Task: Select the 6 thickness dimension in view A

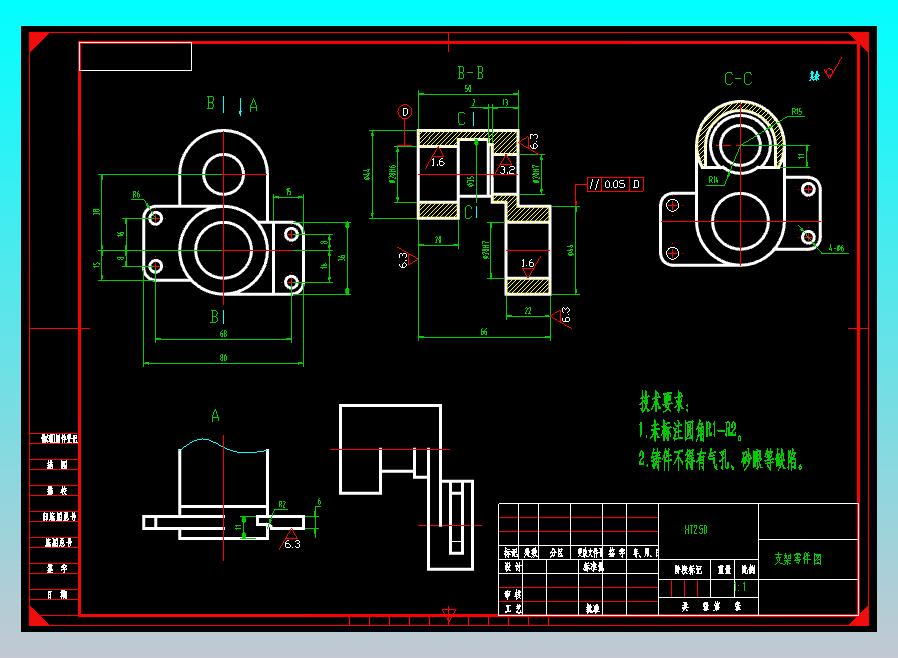Action: click(319, 502)
